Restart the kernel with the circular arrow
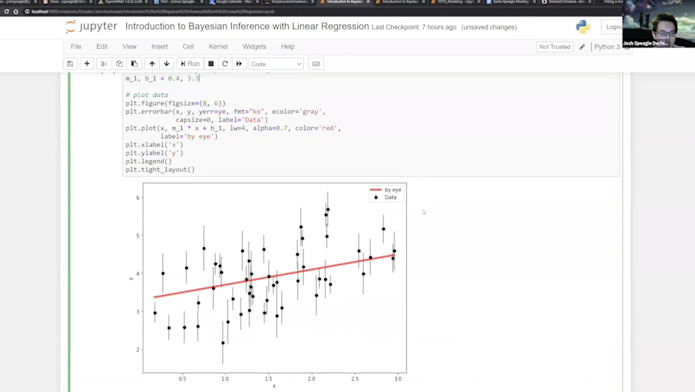The image size is (695, 392). coord(225,64)
